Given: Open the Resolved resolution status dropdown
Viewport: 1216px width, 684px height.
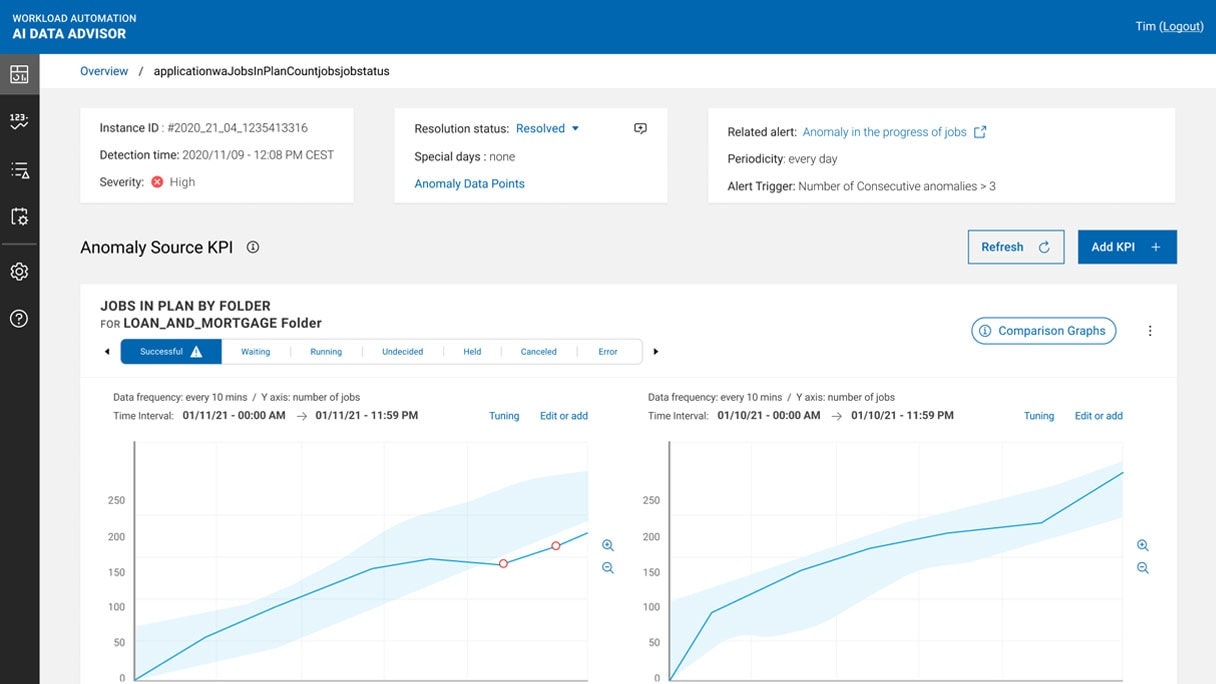Looking at the screenshot, I should 546,128.
